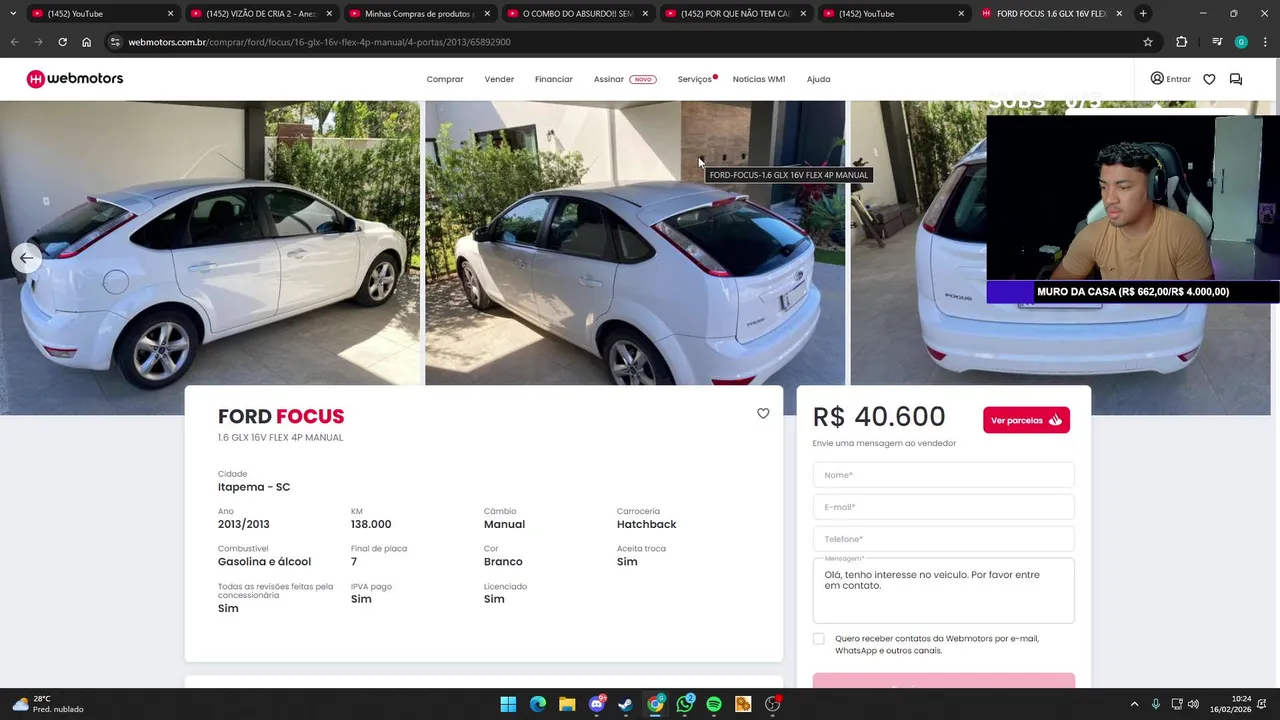Screen dimensions: 1280x720
Task: Open the Comprar menu
Action: click(445, 79)
